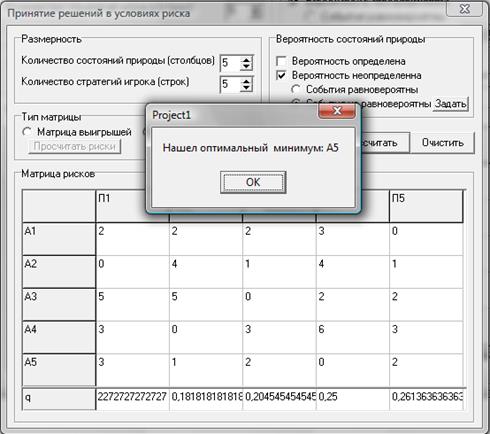Increase the number of player strategies (rows)

click(x=246, y=80)
